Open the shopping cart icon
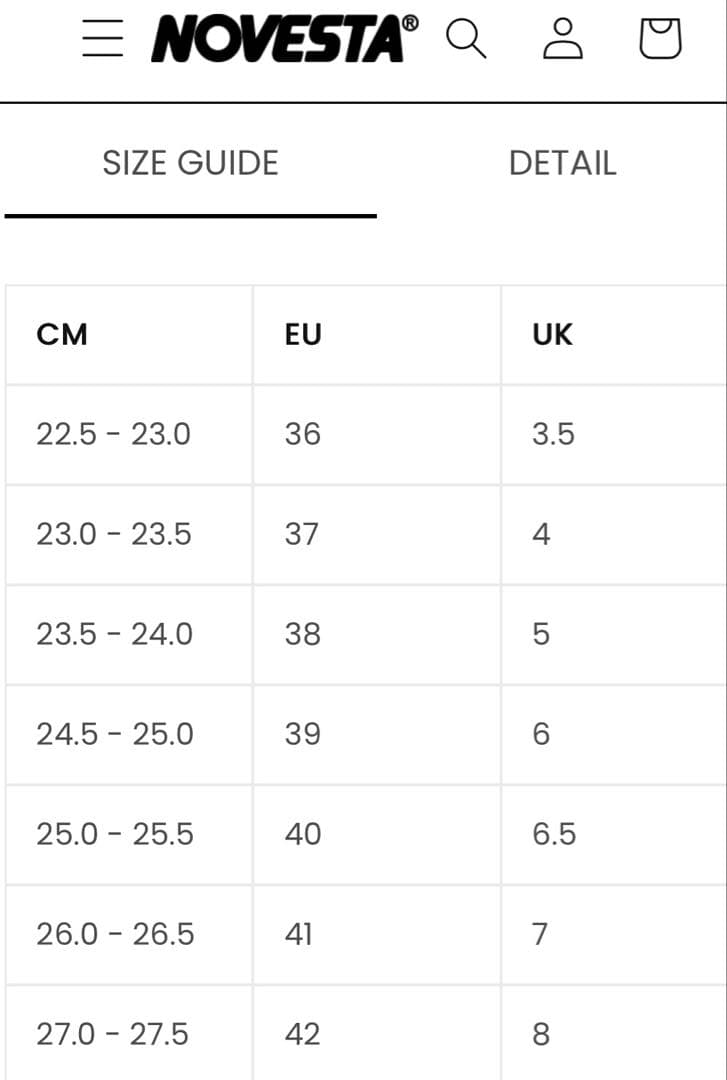 point(660,39)
